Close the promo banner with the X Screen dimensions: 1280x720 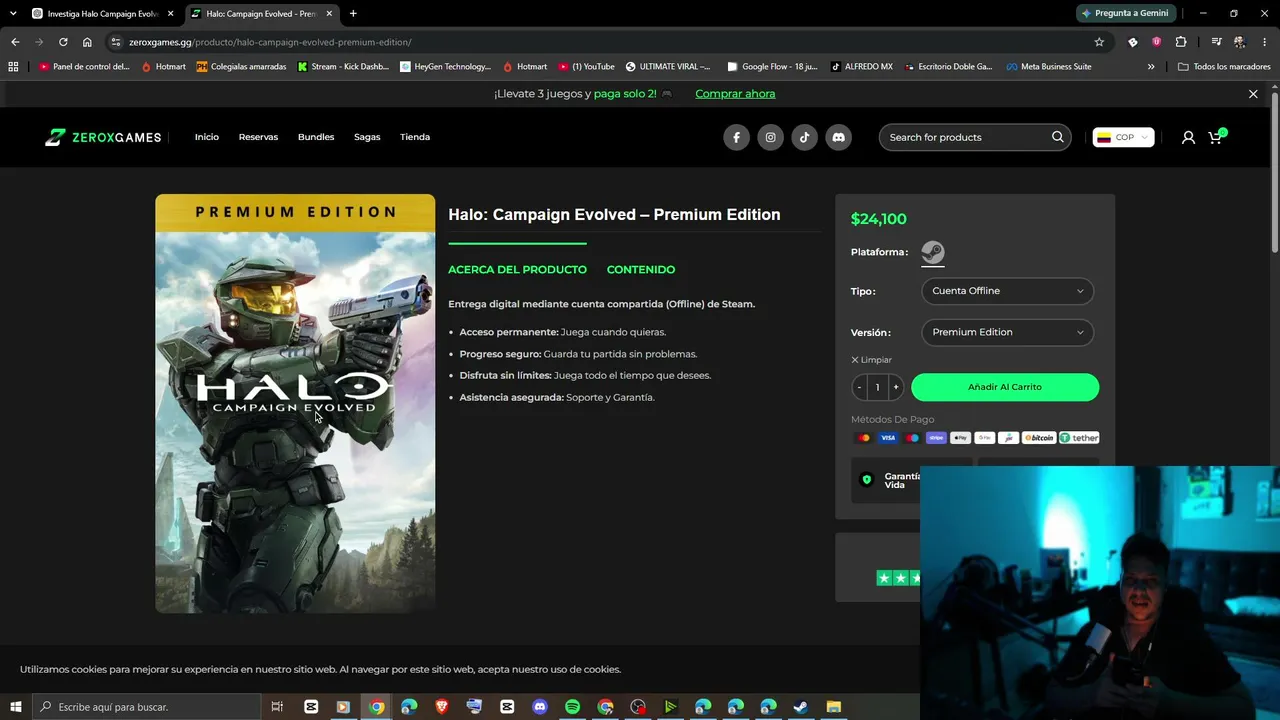1253,94
